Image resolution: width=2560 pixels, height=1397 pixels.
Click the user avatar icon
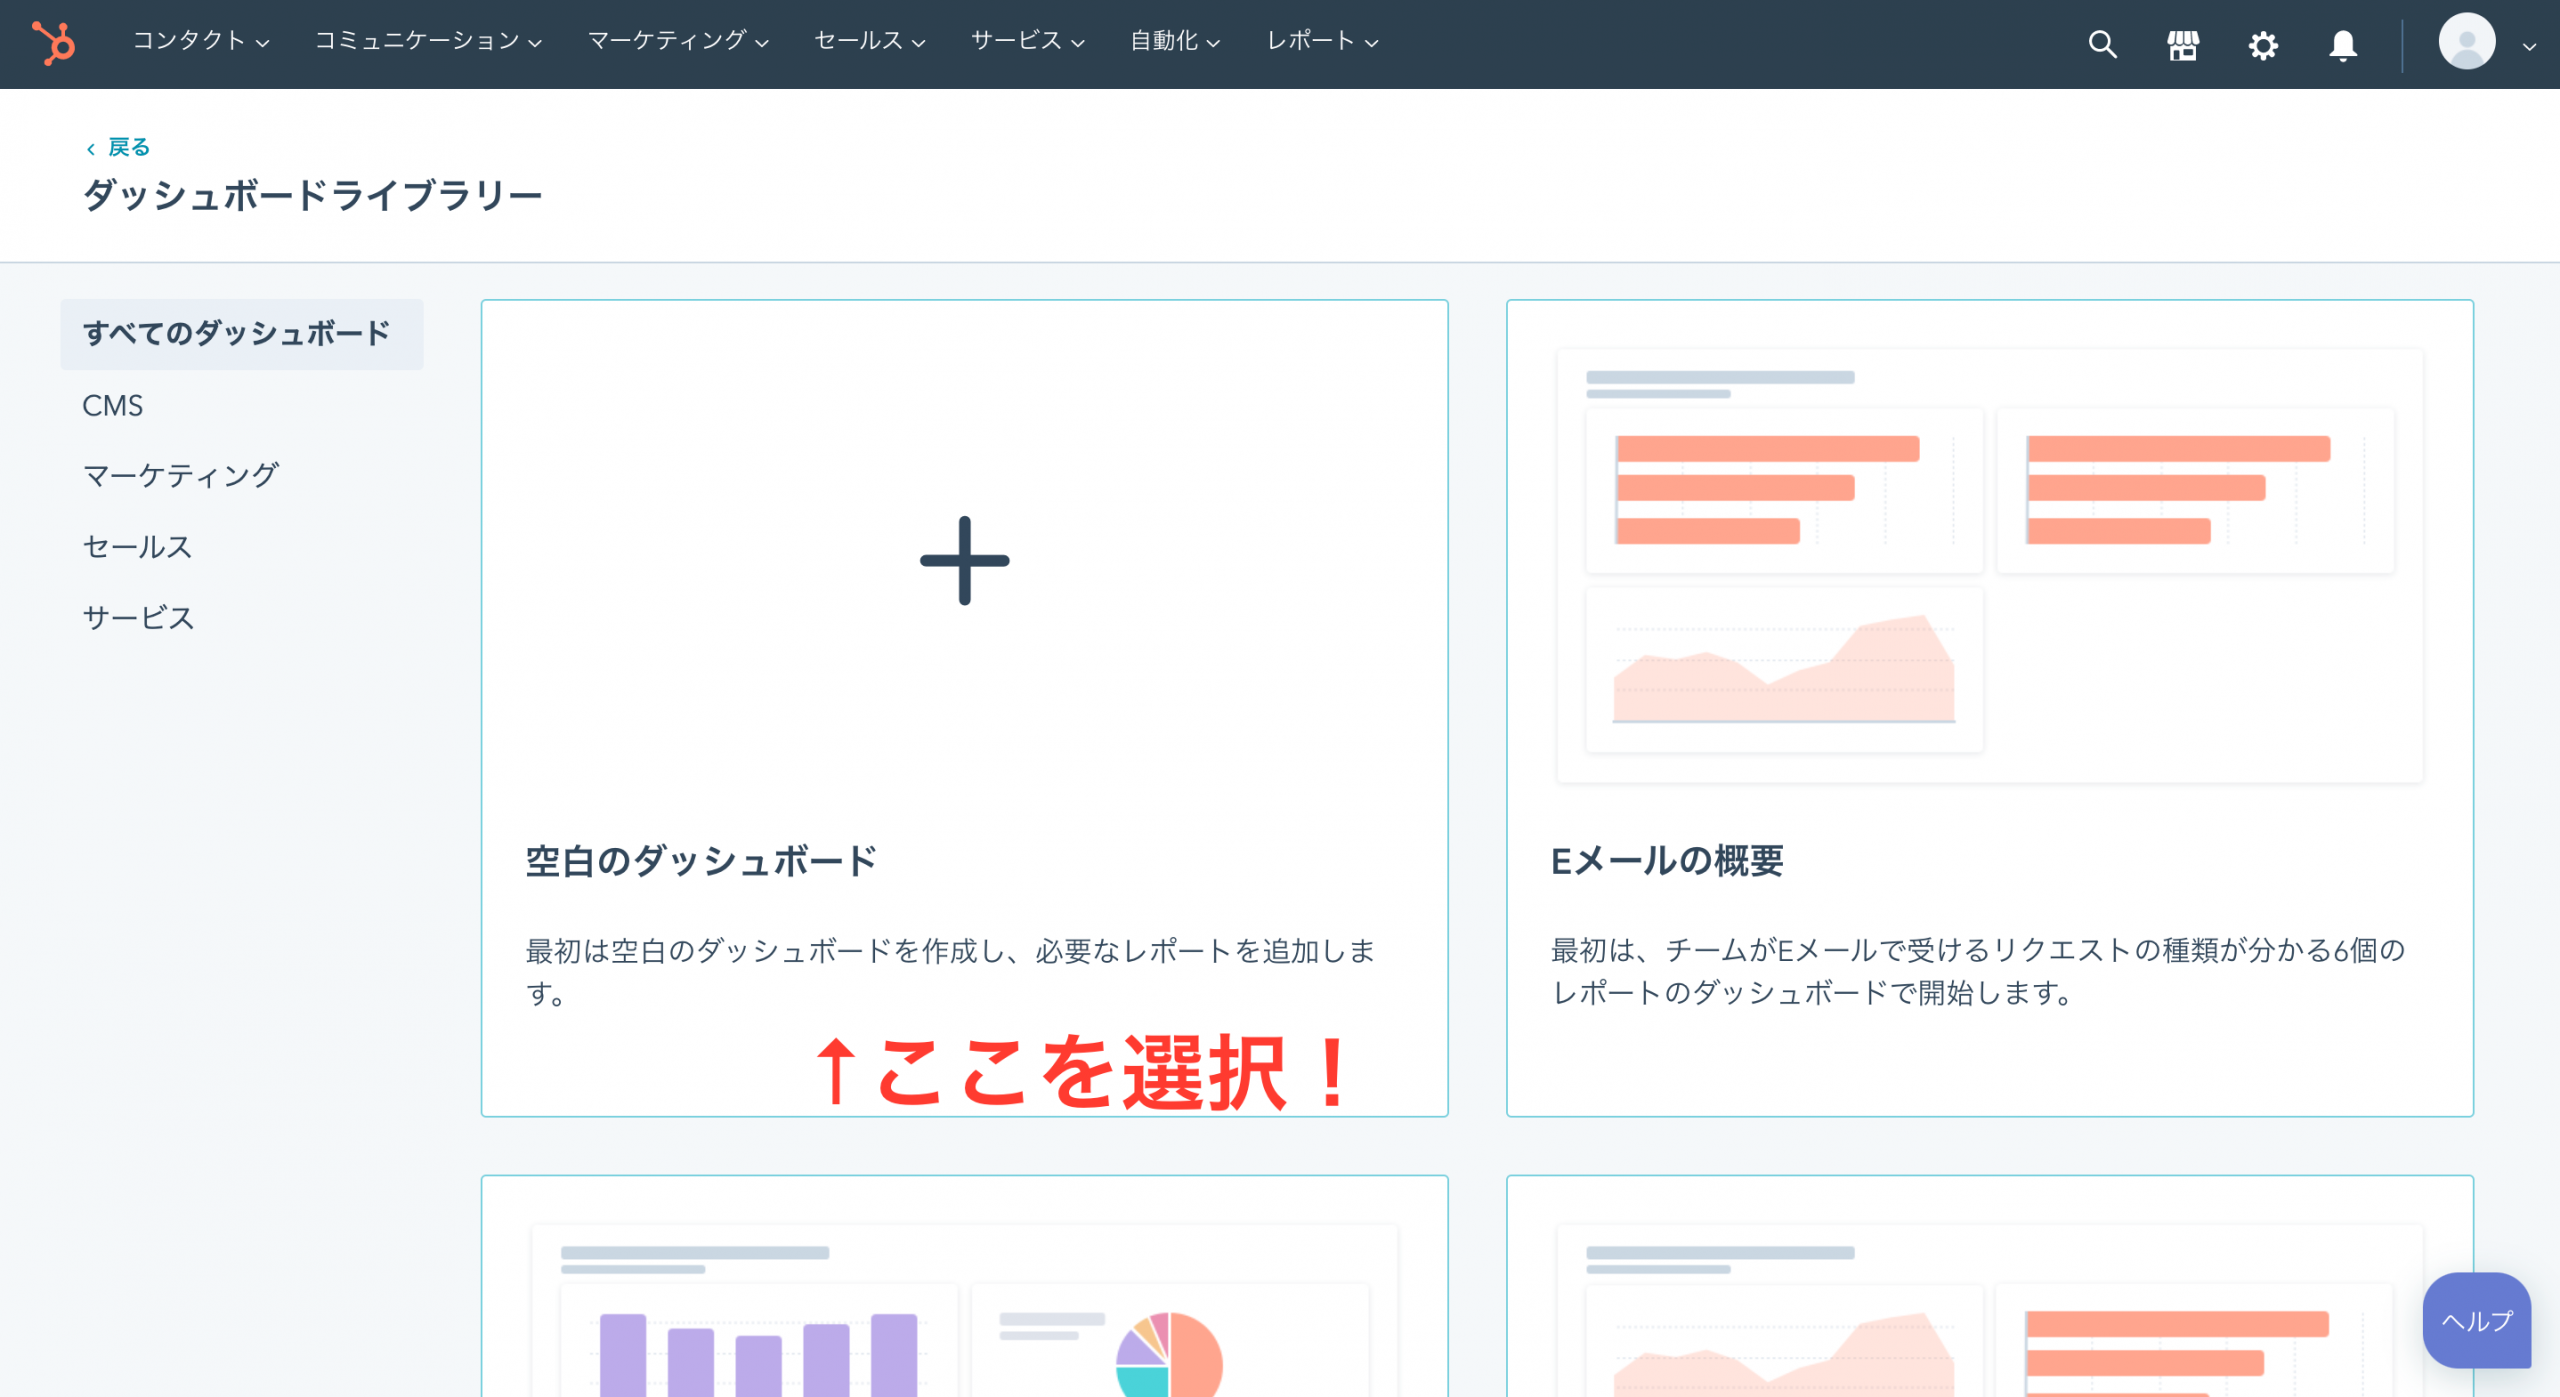tap(2466, 42)
